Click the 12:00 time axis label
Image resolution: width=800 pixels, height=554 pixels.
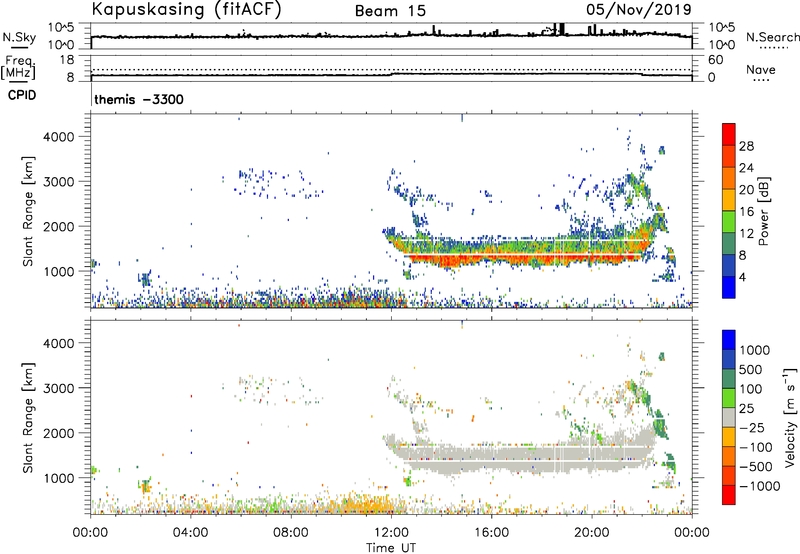(391, 533)
